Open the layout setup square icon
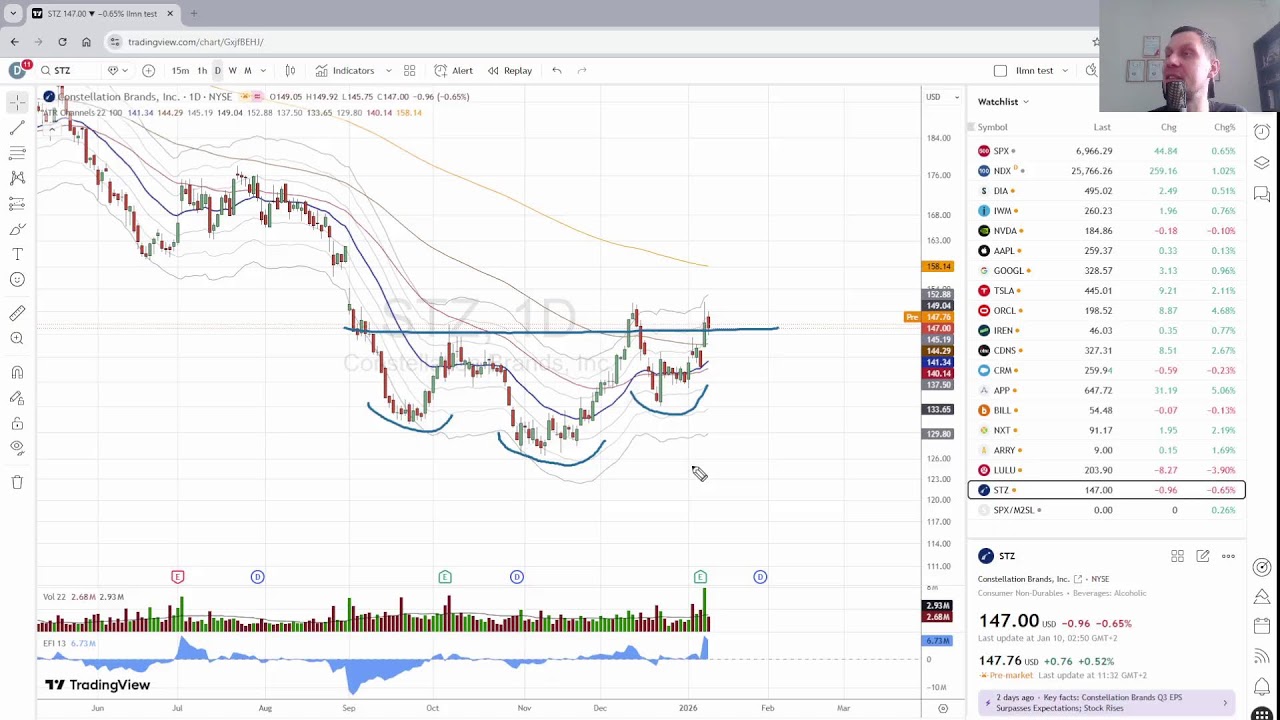1280x720 pixels. pyautogui.click(x=1000, y=70)
